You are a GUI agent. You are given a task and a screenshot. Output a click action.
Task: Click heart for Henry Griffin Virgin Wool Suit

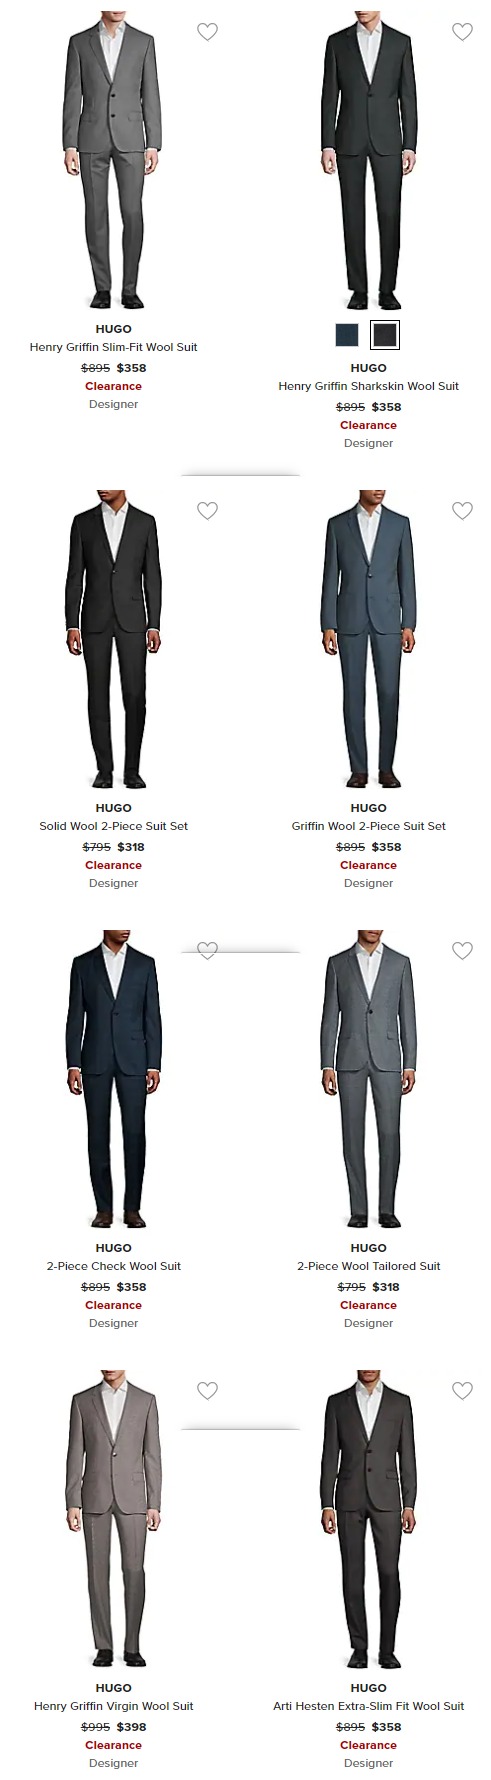(x=207, y=1391)
